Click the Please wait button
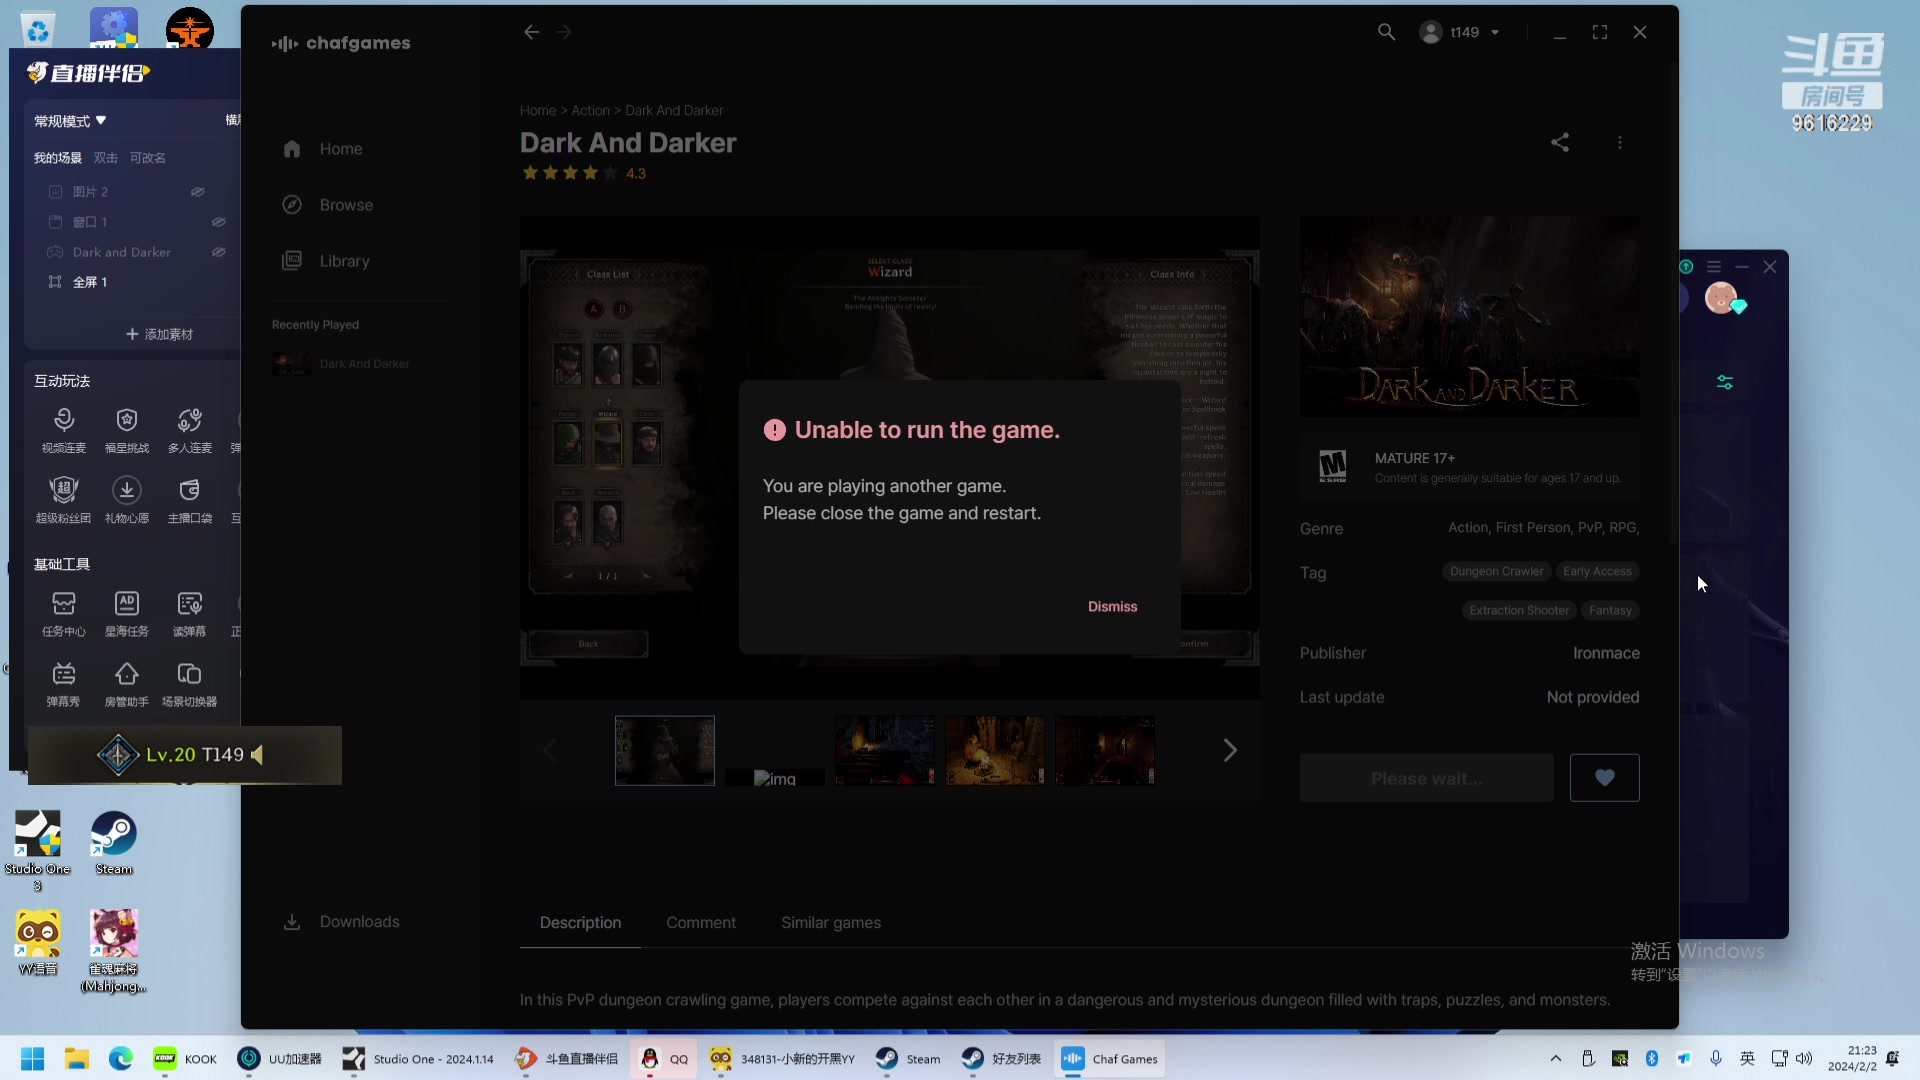 point(1427,778)
